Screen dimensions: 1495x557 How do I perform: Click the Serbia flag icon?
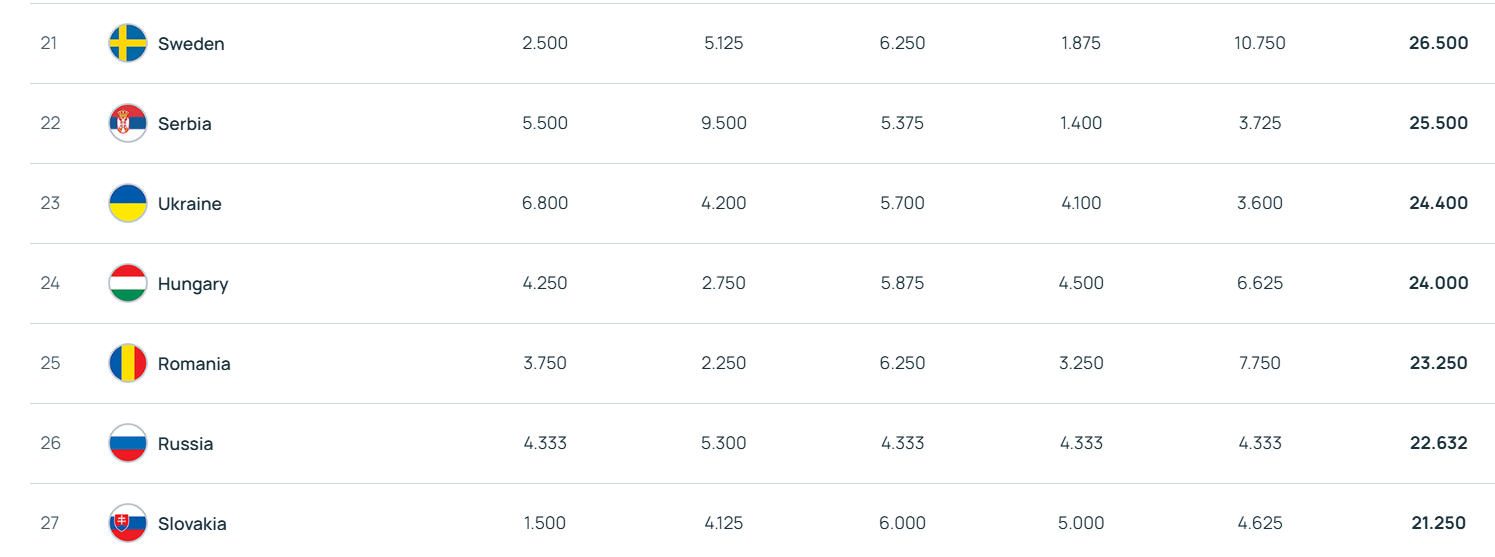tap(128, 123)
